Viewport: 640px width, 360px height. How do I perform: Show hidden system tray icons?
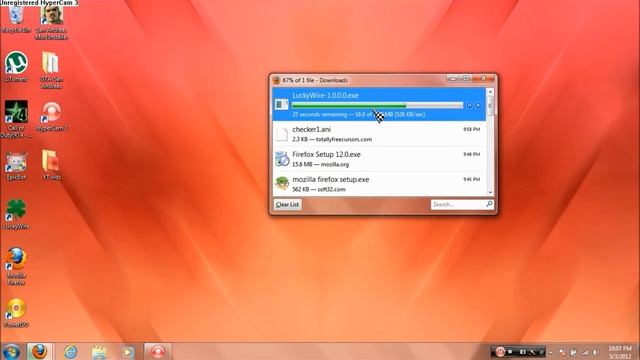[551, 352]
